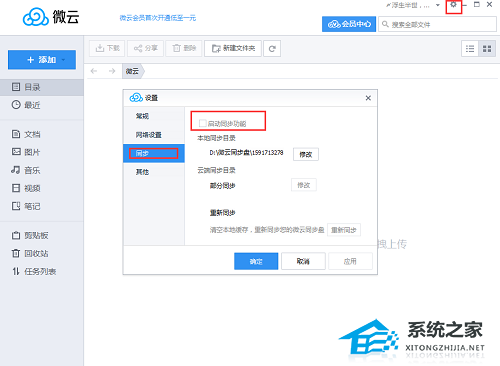
Task: Open the username account dropdown arrow
Action: (x=438, y=5)
